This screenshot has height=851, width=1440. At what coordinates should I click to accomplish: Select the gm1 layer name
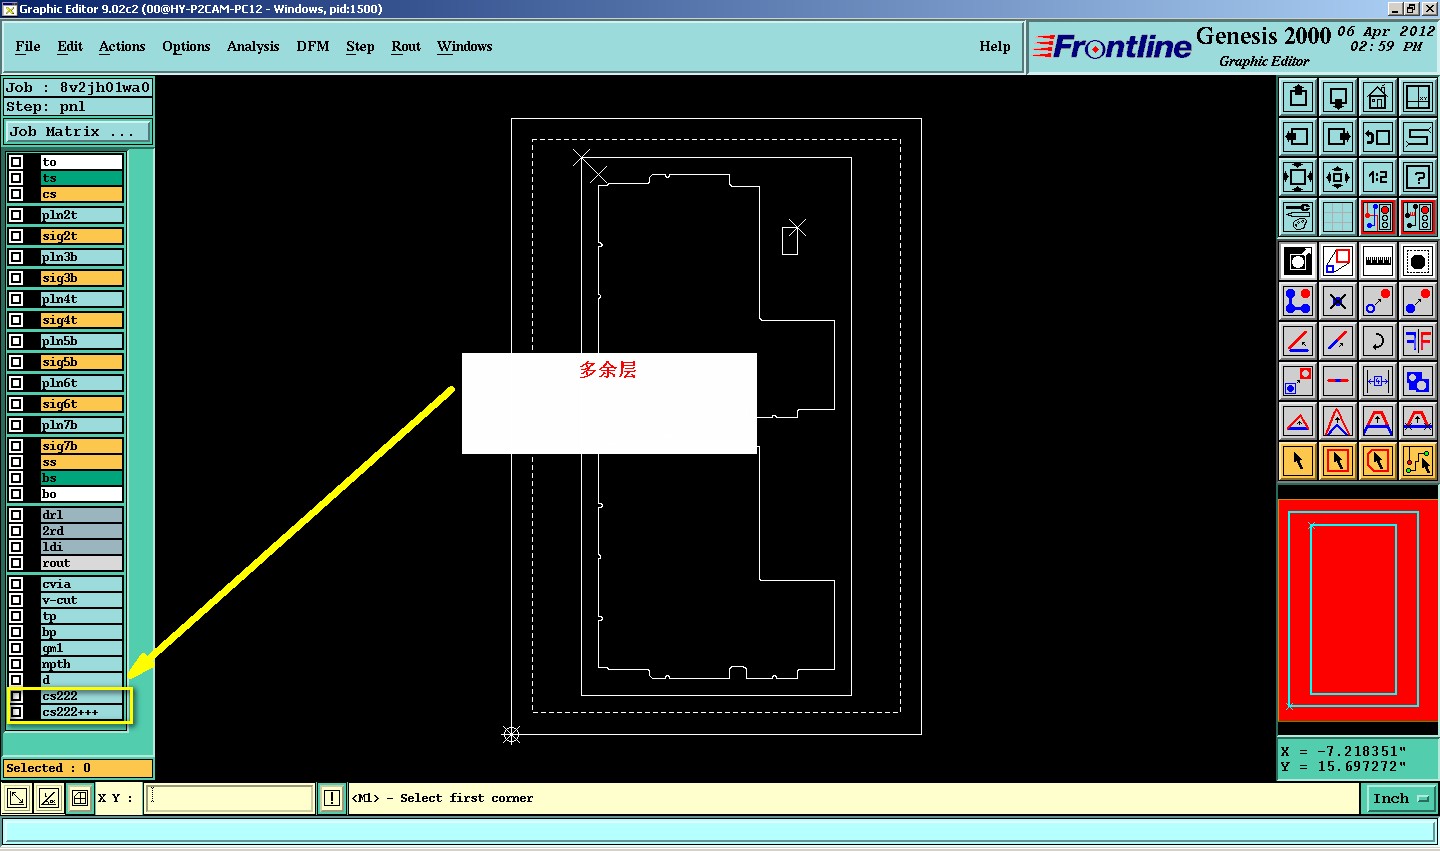coord(81,648)
